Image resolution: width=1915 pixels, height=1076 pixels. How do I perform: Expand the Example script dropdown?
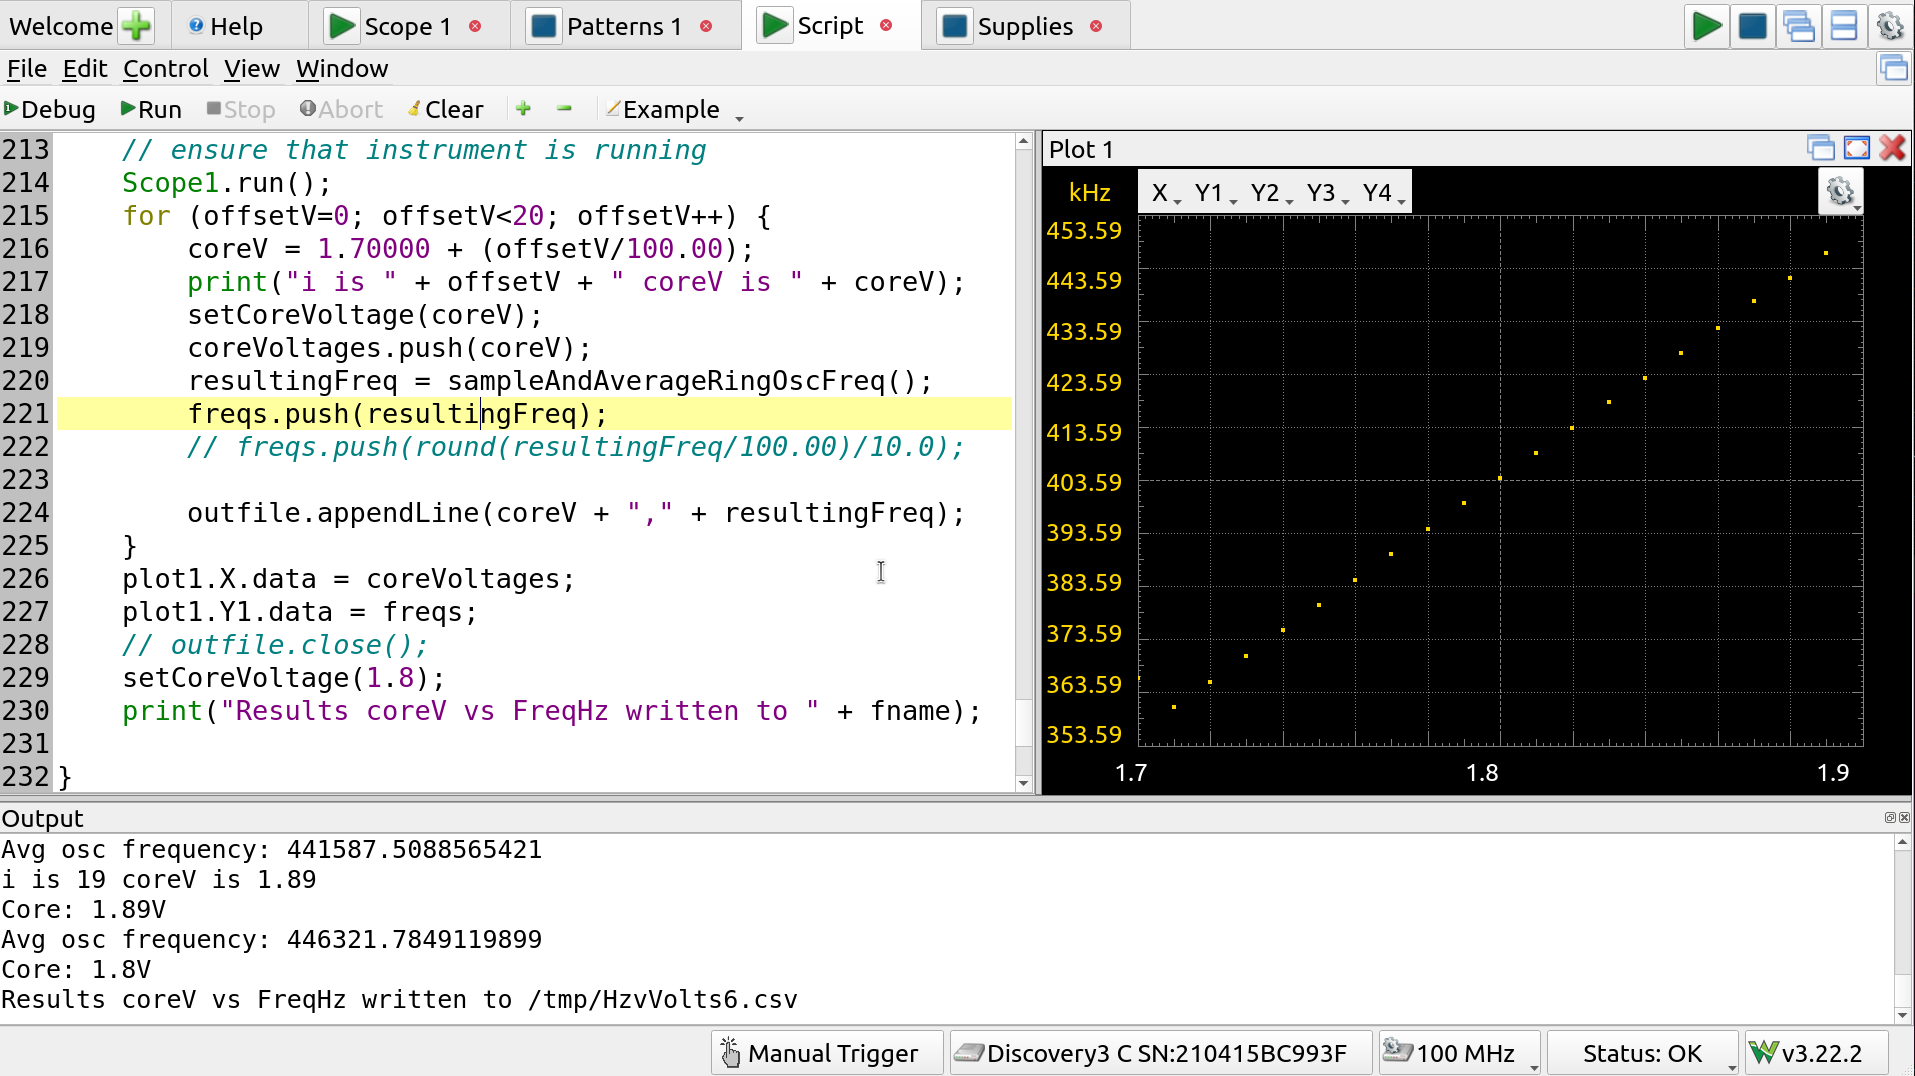pyautogui.click(x=739, y=115)
